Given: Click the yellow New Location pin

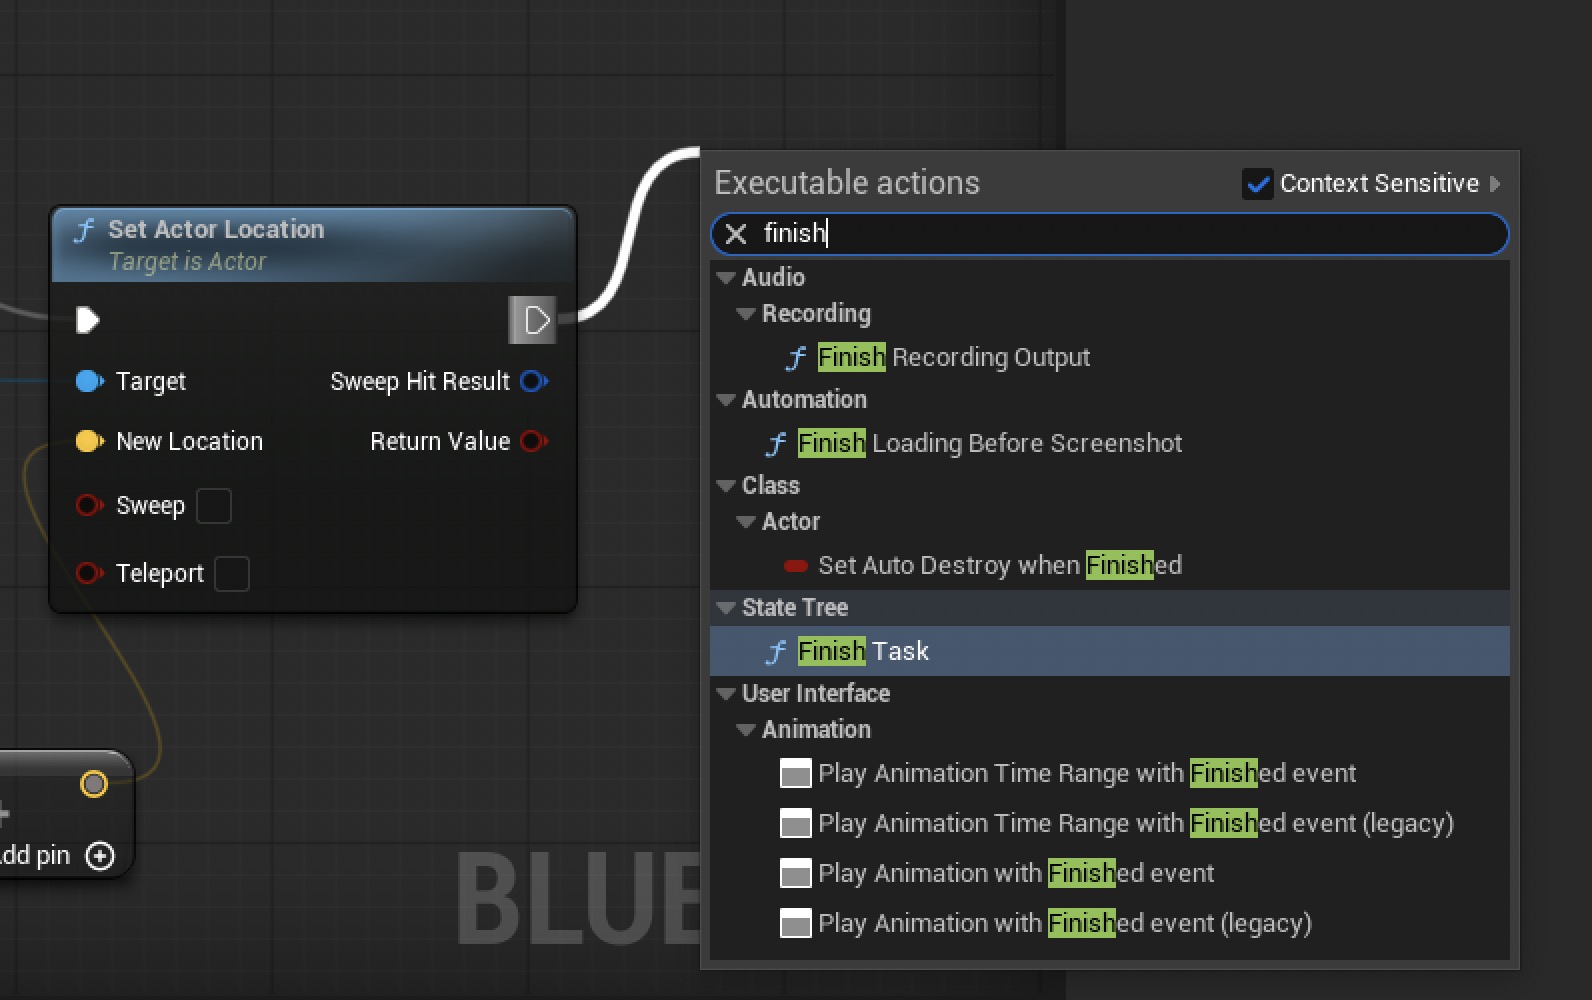Looking at the screenshot, I should click(x=89, y=441).
